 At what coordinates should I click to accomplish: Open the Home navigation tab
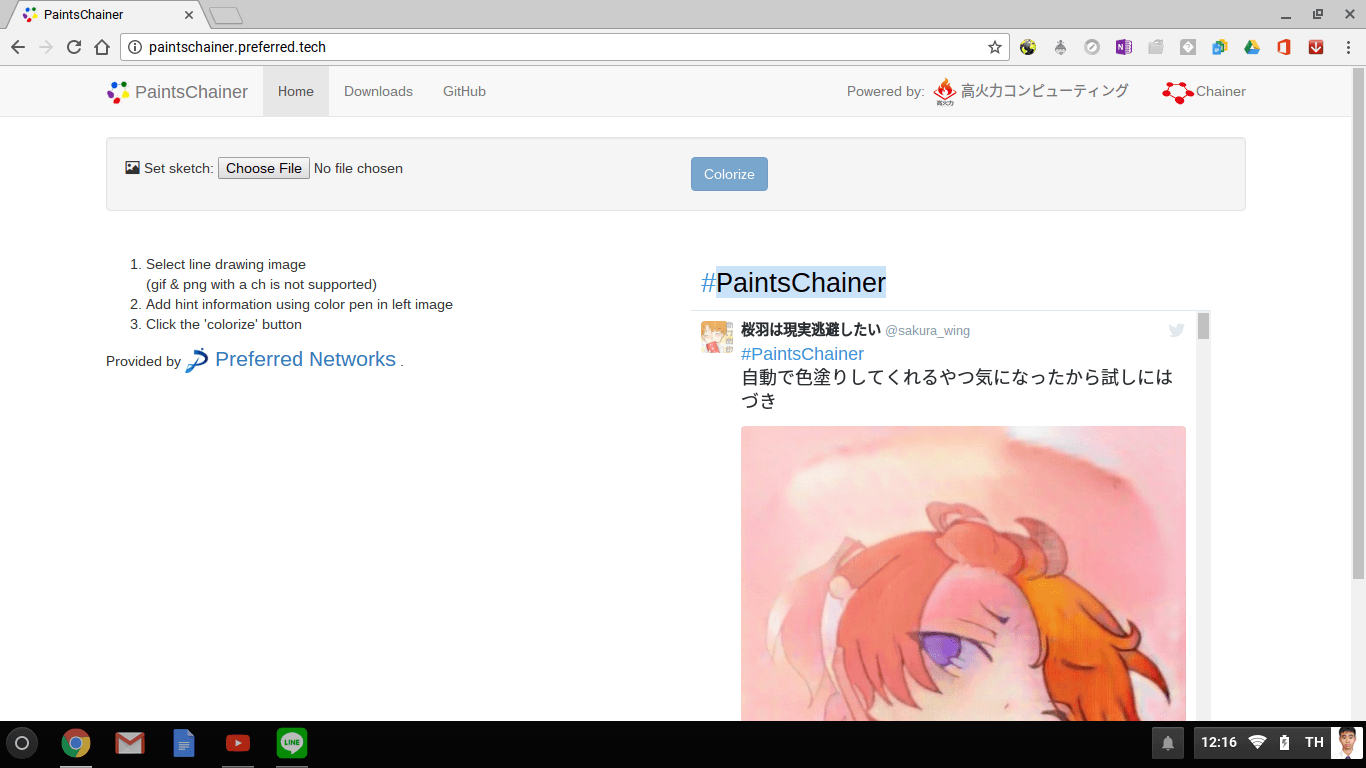(296, 91)
